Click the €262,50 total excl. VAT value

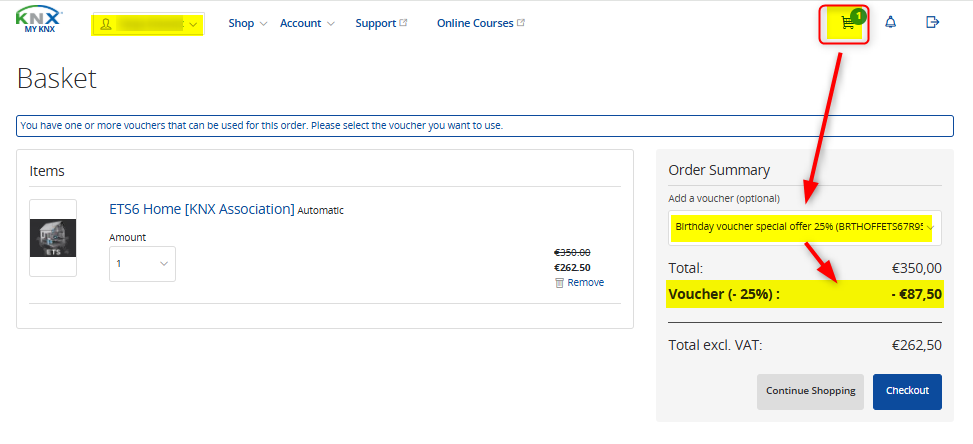(x=917, y=345)
